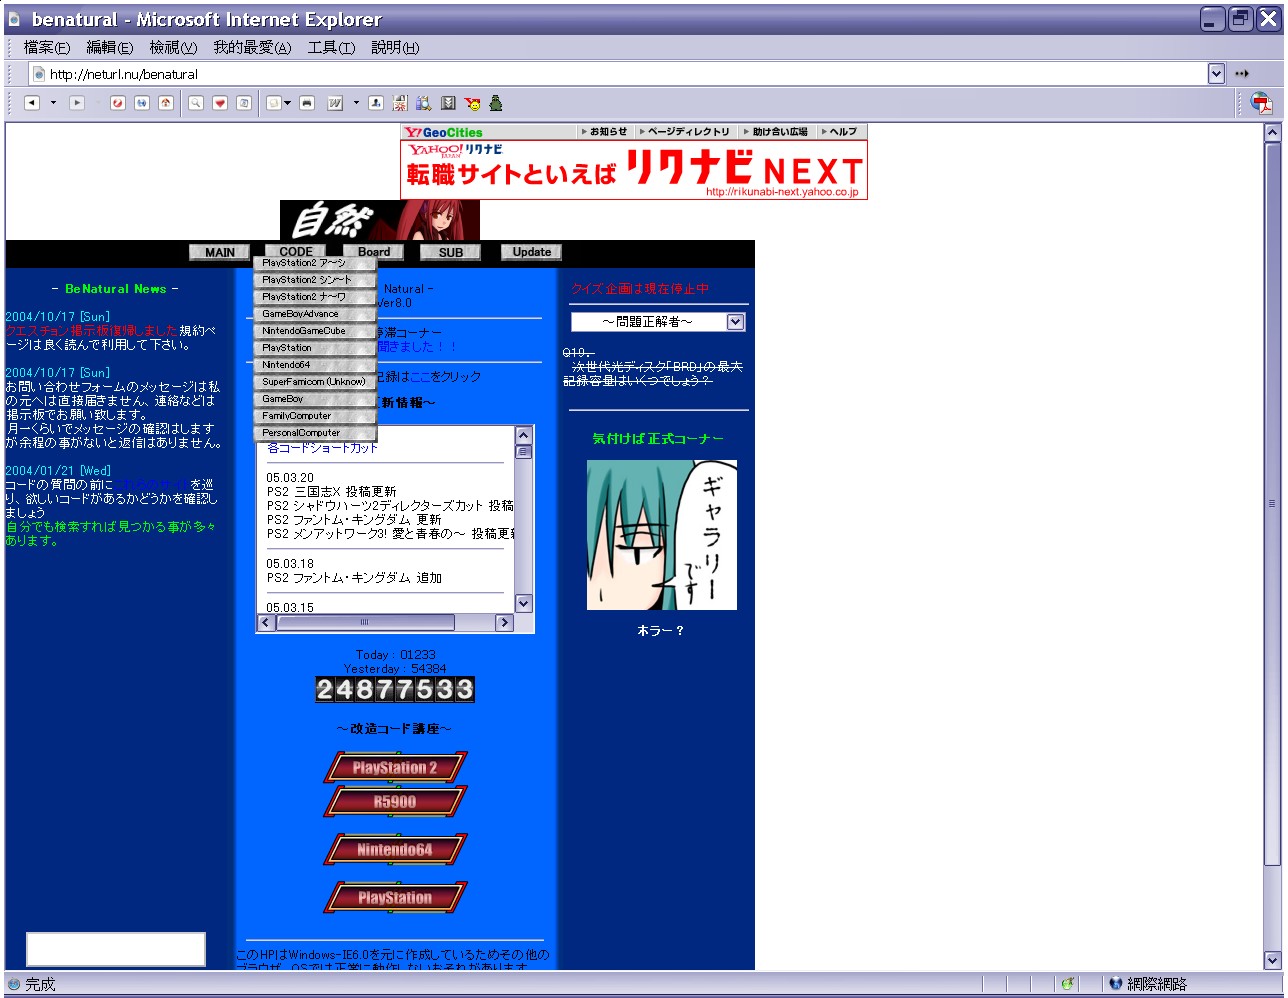The width and height of the screenshot is (1288, 998).
Task: Click the news box horizontal scrollbar thumb
Action: click(365, 622)
